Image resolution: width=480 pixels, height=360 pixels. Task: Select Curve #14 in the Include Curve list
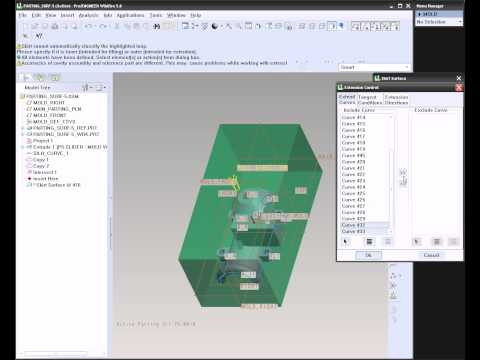[353, 117]
